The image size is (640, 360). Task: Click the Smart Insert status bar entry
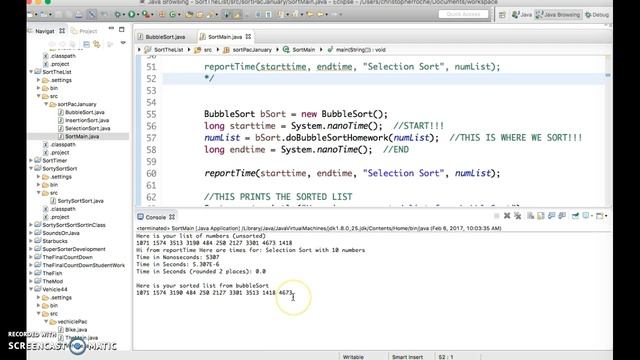coord(407,357)
